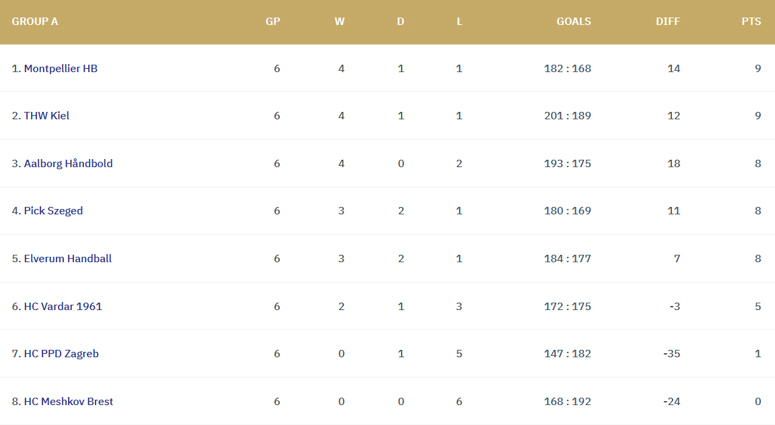
Task: Click HC Meshkov Brest goals 168 : 192
Action: click(x=567, y=401)
